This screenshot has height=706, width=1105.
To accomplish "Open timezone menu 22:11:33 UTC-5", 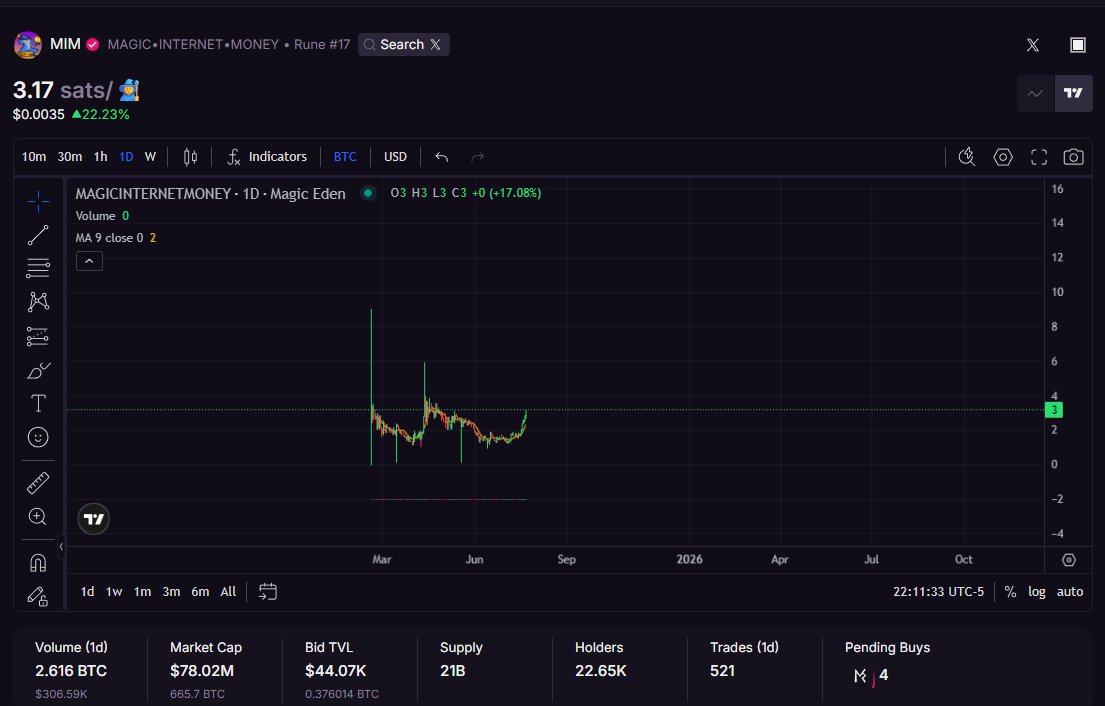I will point(938,592).
